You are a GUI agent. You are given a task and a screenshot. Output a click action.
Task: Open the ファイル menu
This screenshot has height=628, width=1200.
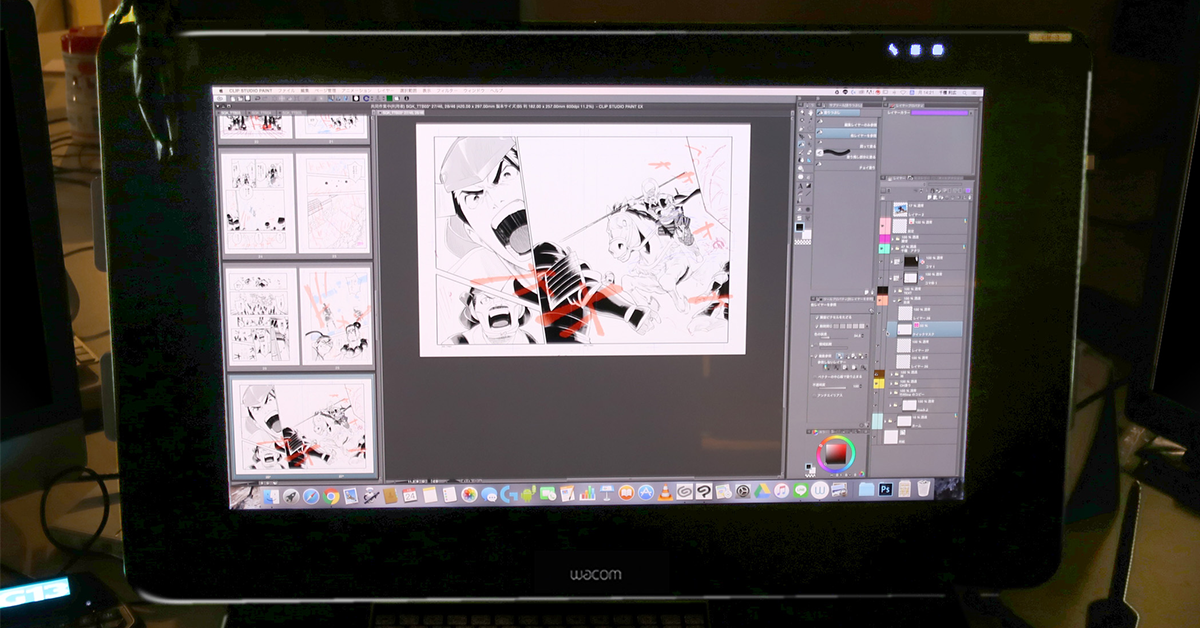286,91
